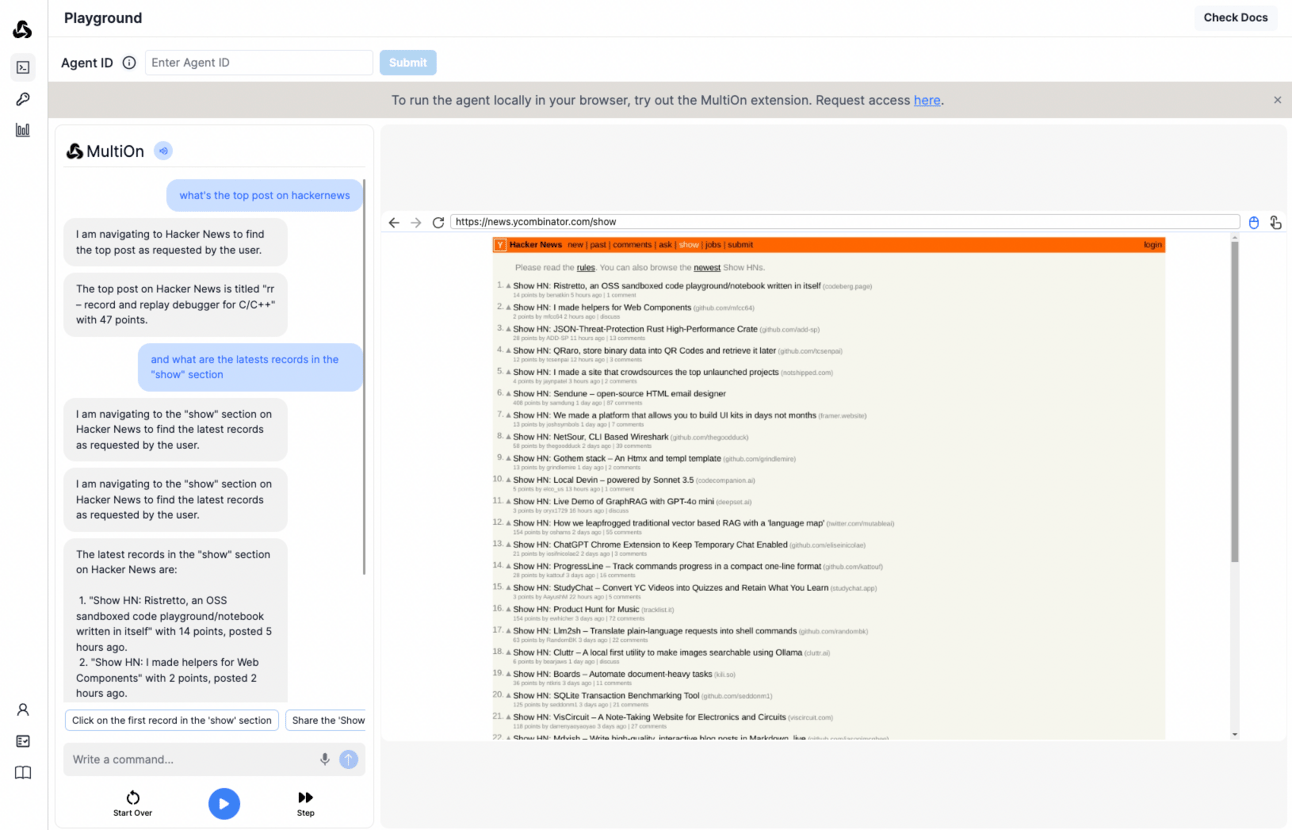This screenshot has width=1292, height=830.
Task: Click the Hacker News page vertical scrollbar
Action: [x=1235, y=402]
